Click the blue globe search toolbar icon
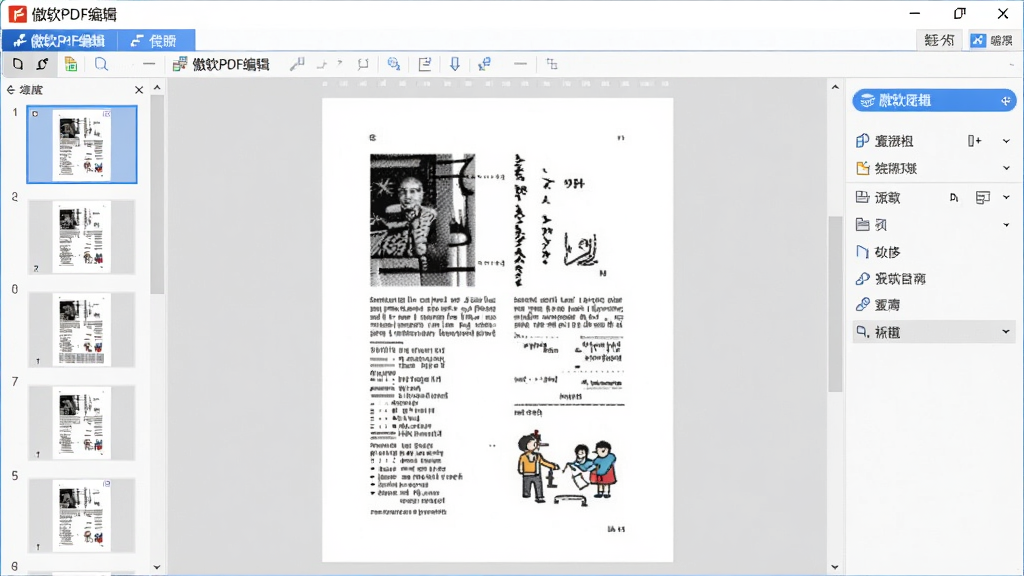The image size is (1024, 576). point(393,64)
